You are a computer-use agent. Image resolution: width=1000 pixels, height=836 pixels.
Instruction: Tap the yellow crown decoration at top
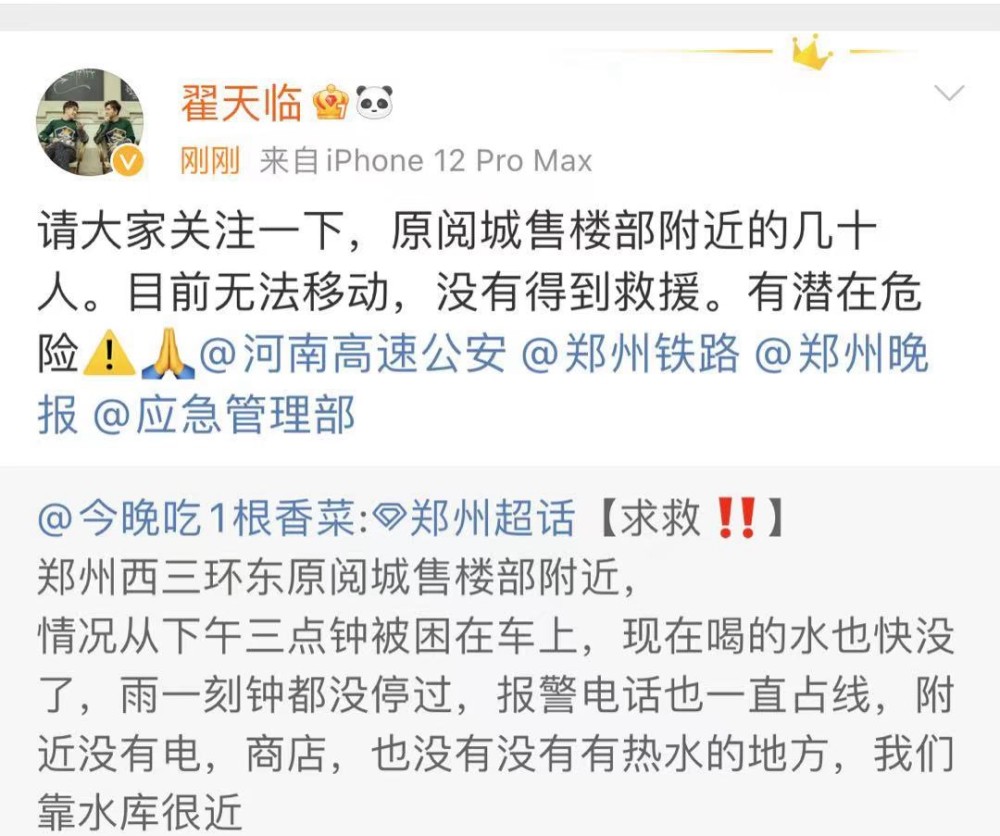tap(811, 51)
